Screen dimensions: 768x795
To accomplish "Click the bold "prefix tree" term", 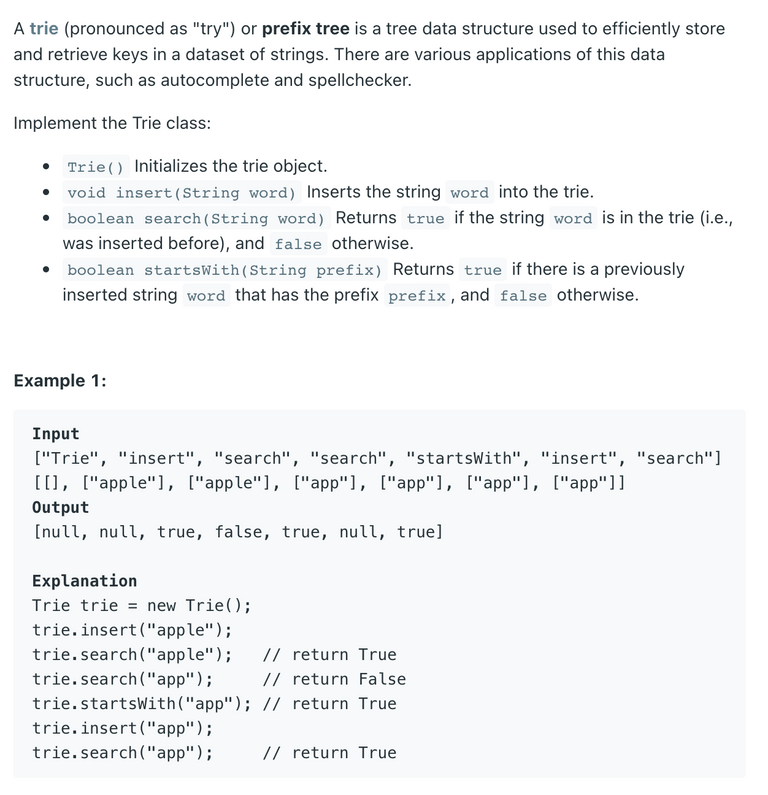I will pos(305,28).
